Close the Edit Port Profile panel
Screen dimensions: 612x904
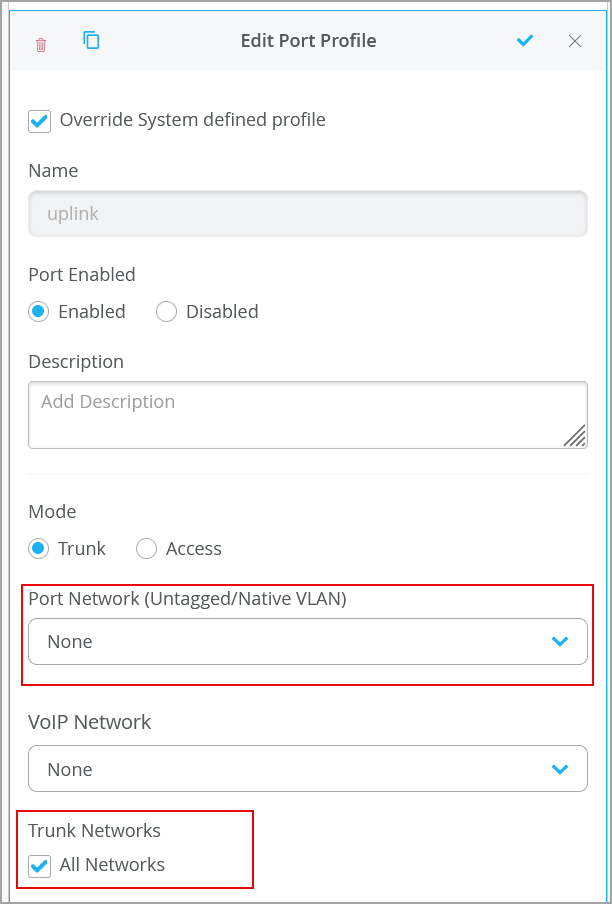[575, 41]
